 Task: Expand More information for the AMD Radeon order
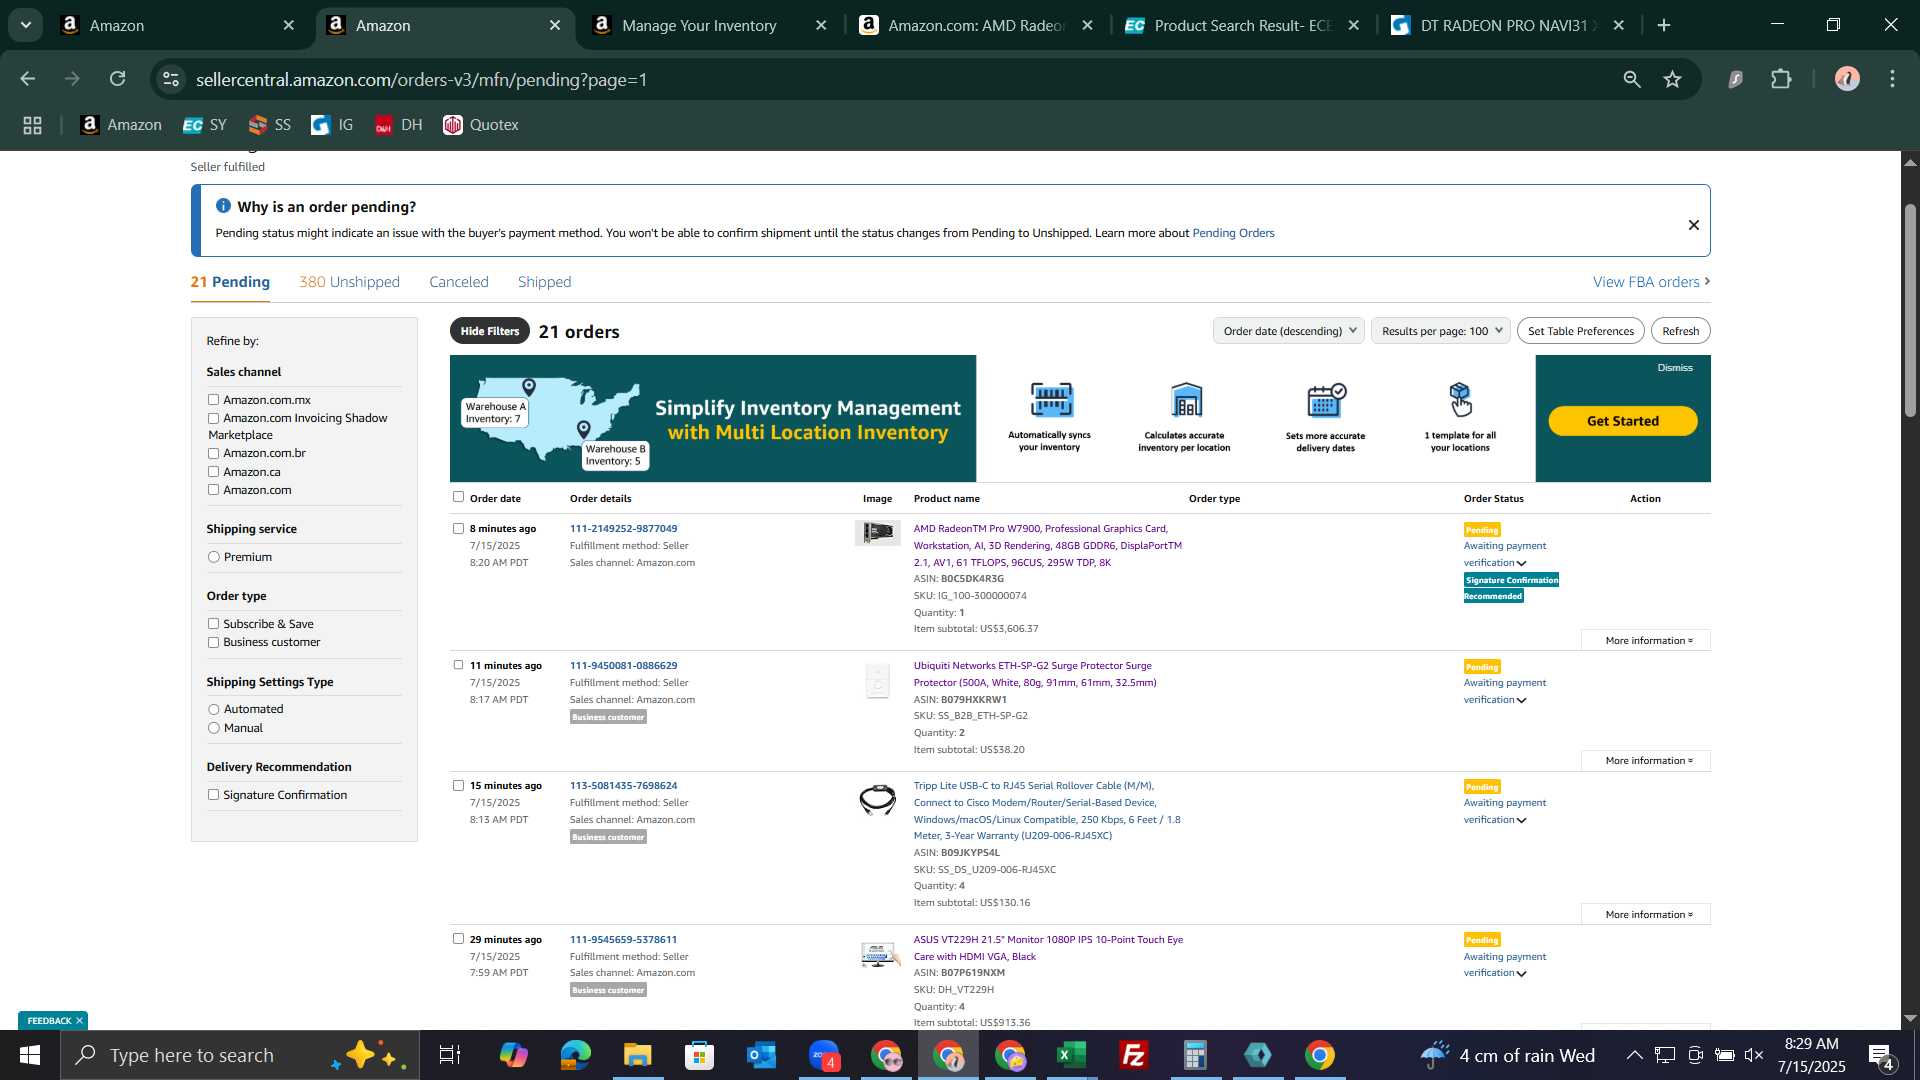point(1646,641)
